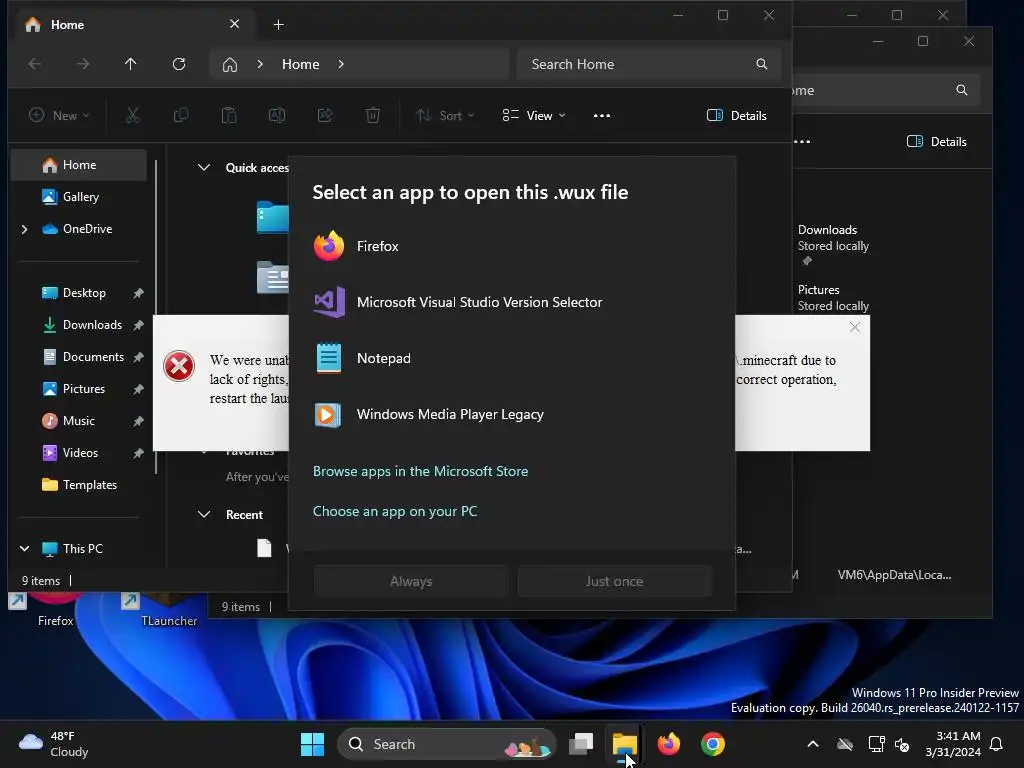Pick Notepad from the app list
This screenshot has height=768, width=1024.
tap(511, 359)
